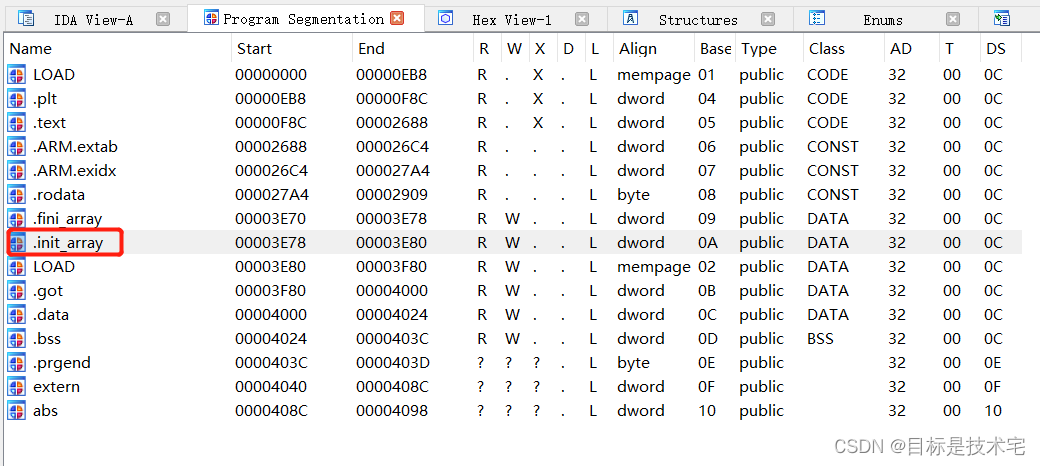Click the .plt segment row icon
Image resolution: width=1040 pixels, height=466 pixels.
[16, 99]
